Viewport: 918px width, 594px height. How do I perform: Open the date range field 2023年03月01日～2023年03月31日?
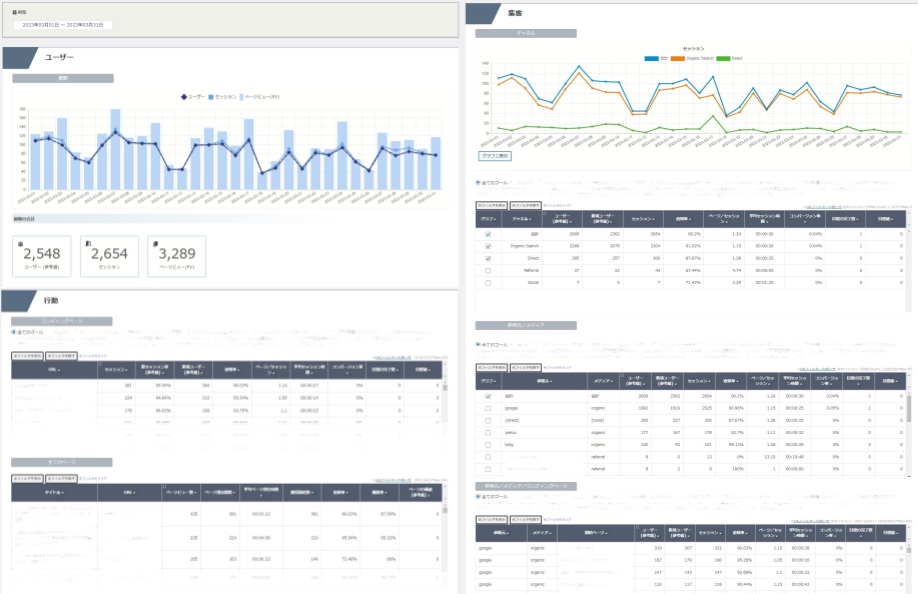pos(66,25)
